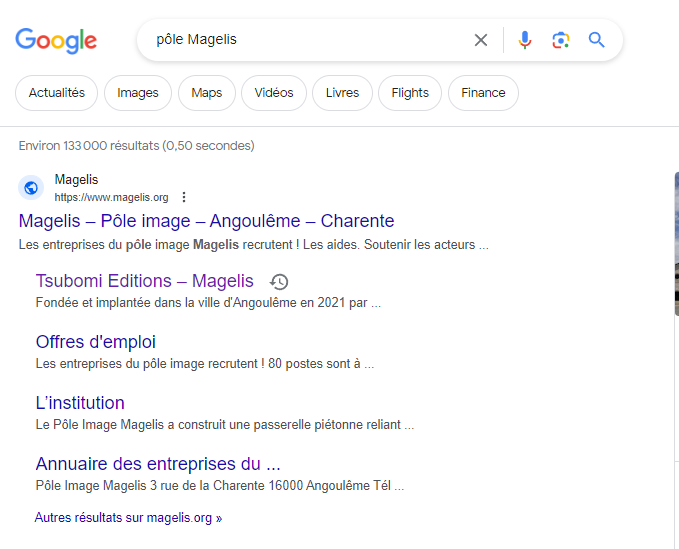Open Google Lens image search
The image size is (679, 549).
tap(561, 40)
